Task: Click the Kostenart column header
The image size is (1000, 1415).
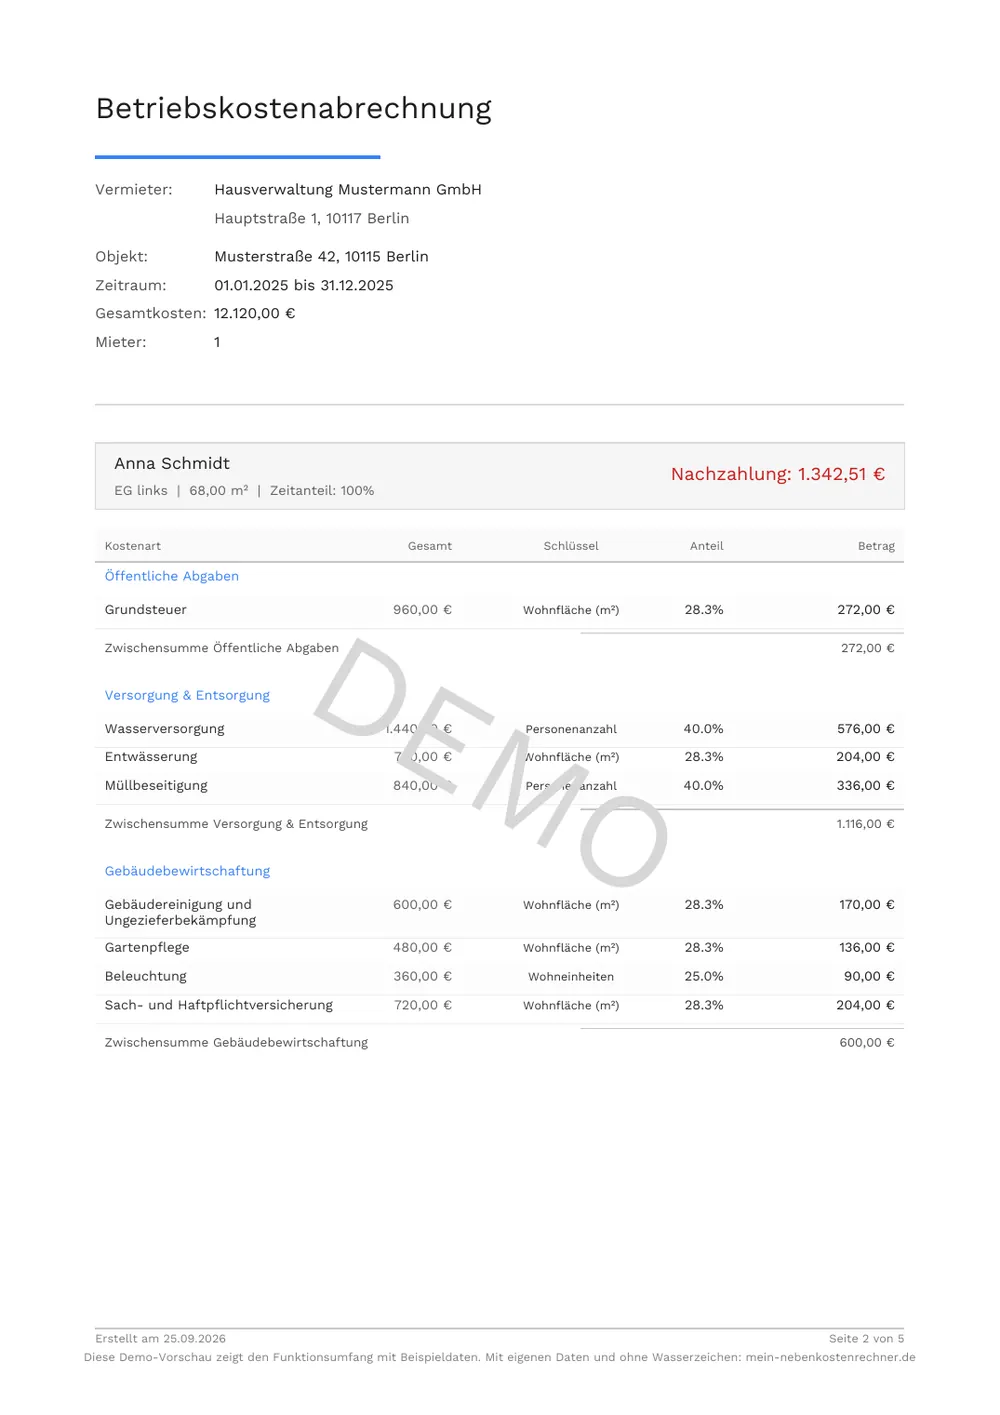Action: point(133,546)
